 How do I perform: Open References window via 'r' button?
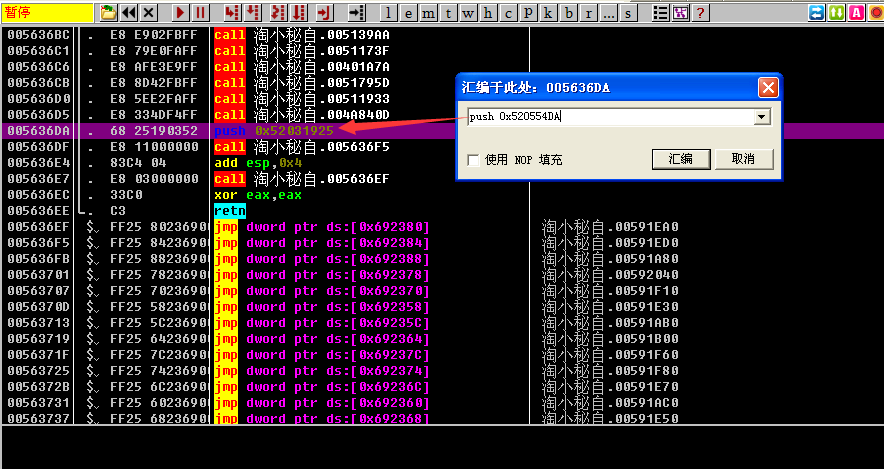click(588, 13)
